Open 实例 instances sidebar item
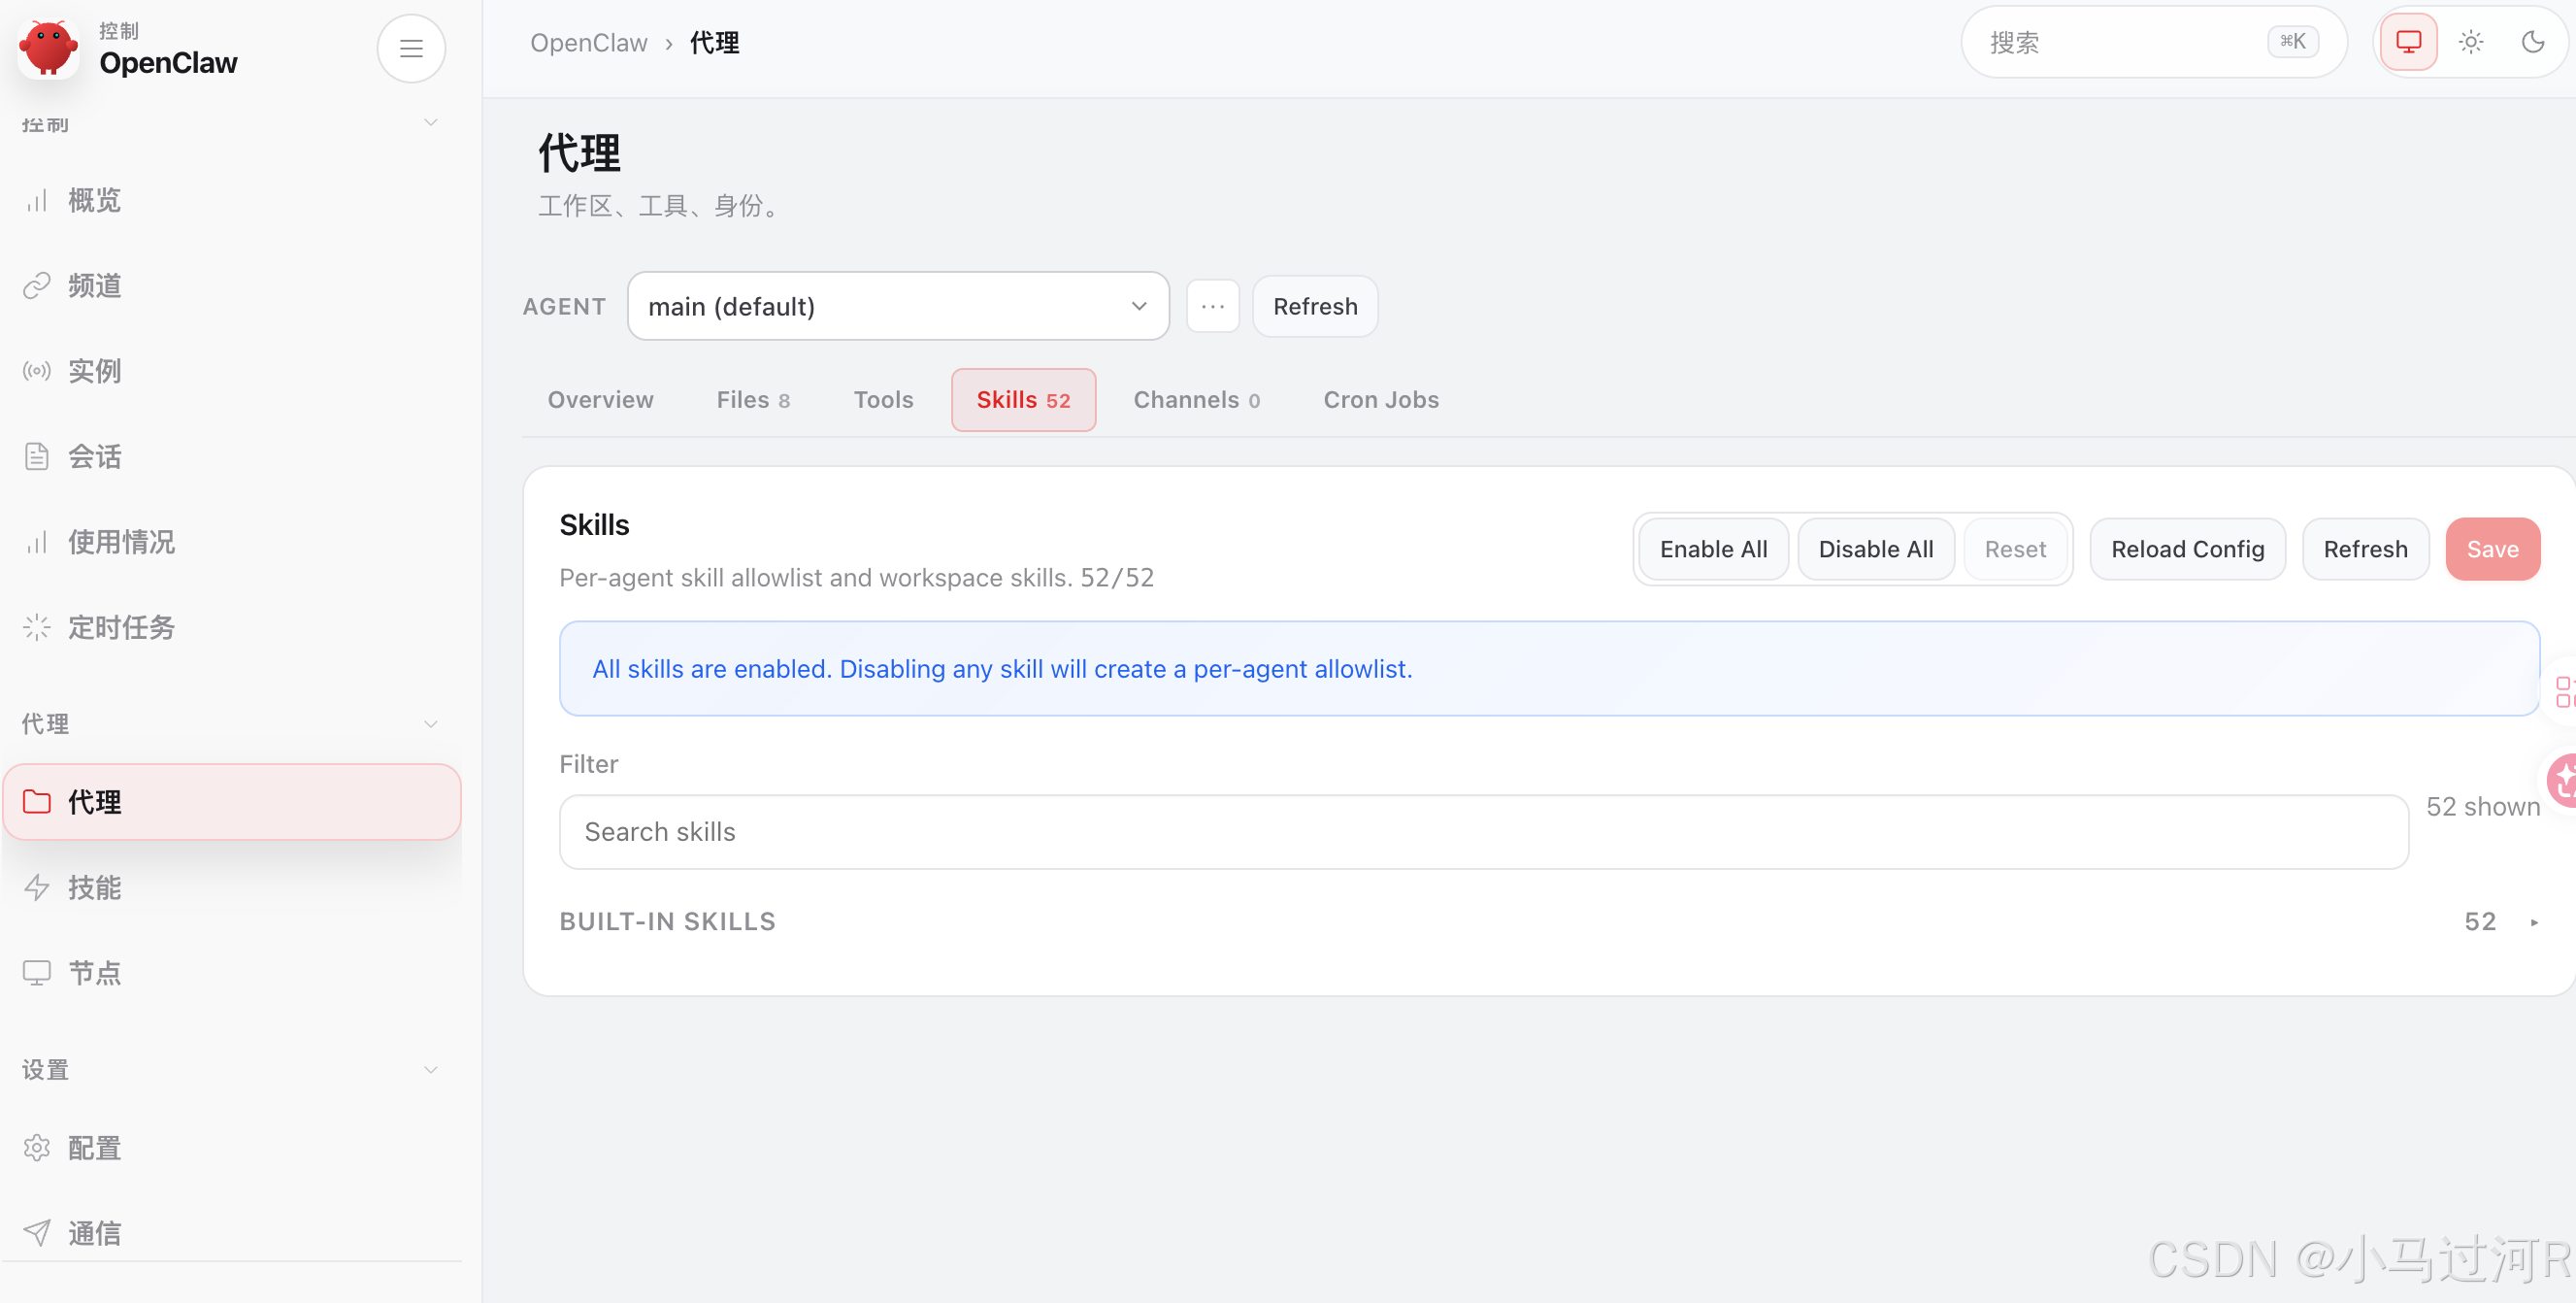This screenshot has width=2576, height=1303. tap(94, 371)
